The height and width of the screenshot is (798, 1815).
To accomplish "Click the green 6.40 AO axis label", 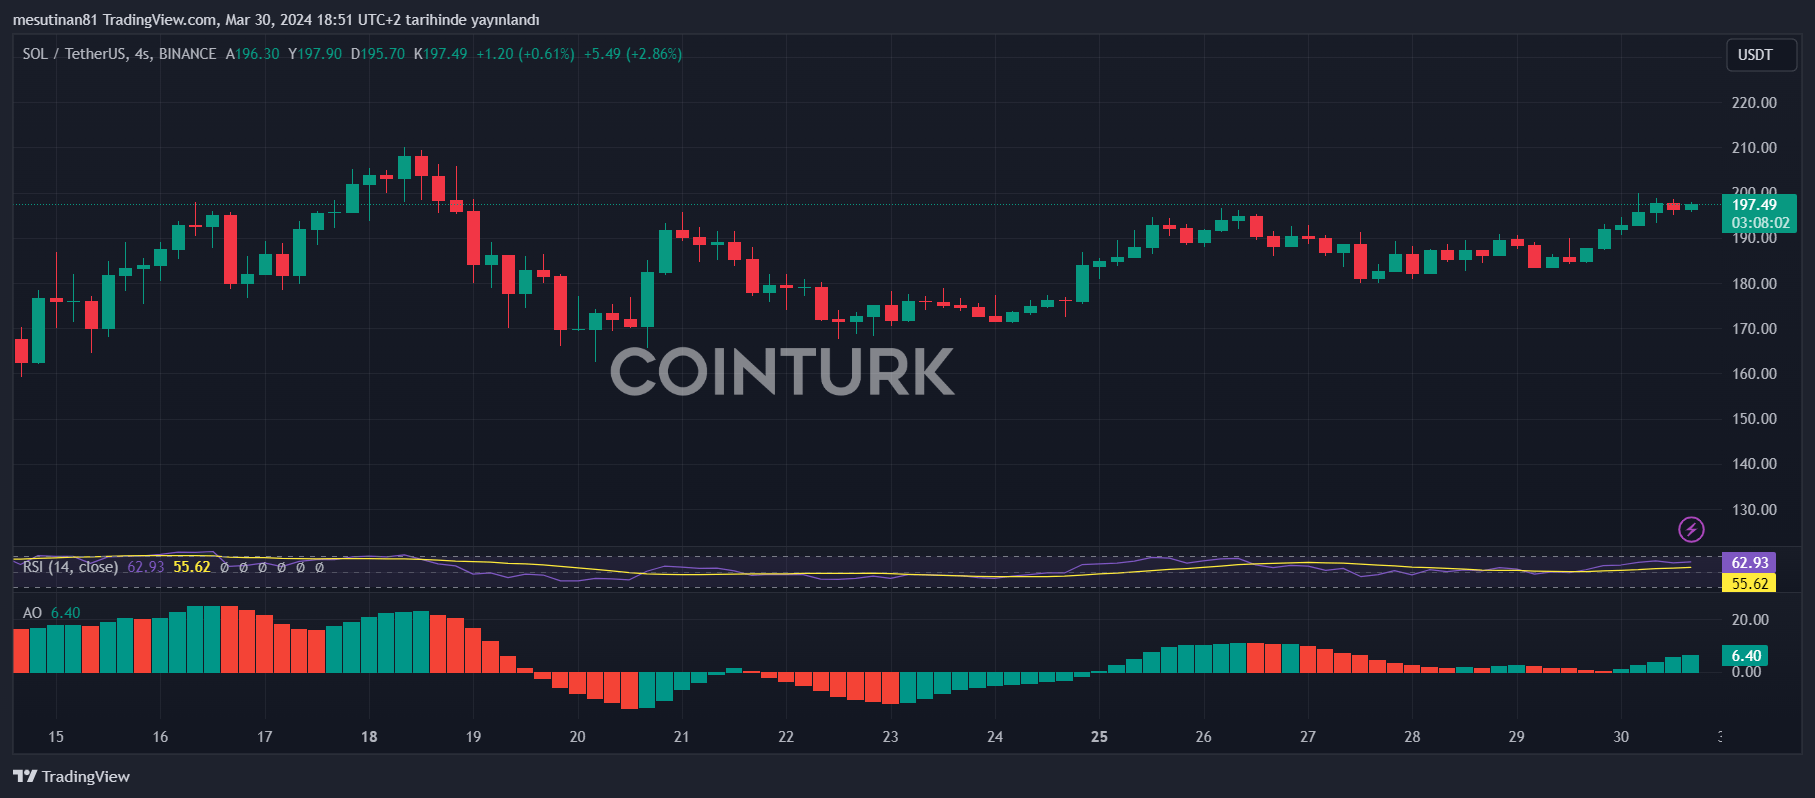I will pyautogui.click(x=1745, y=656).
